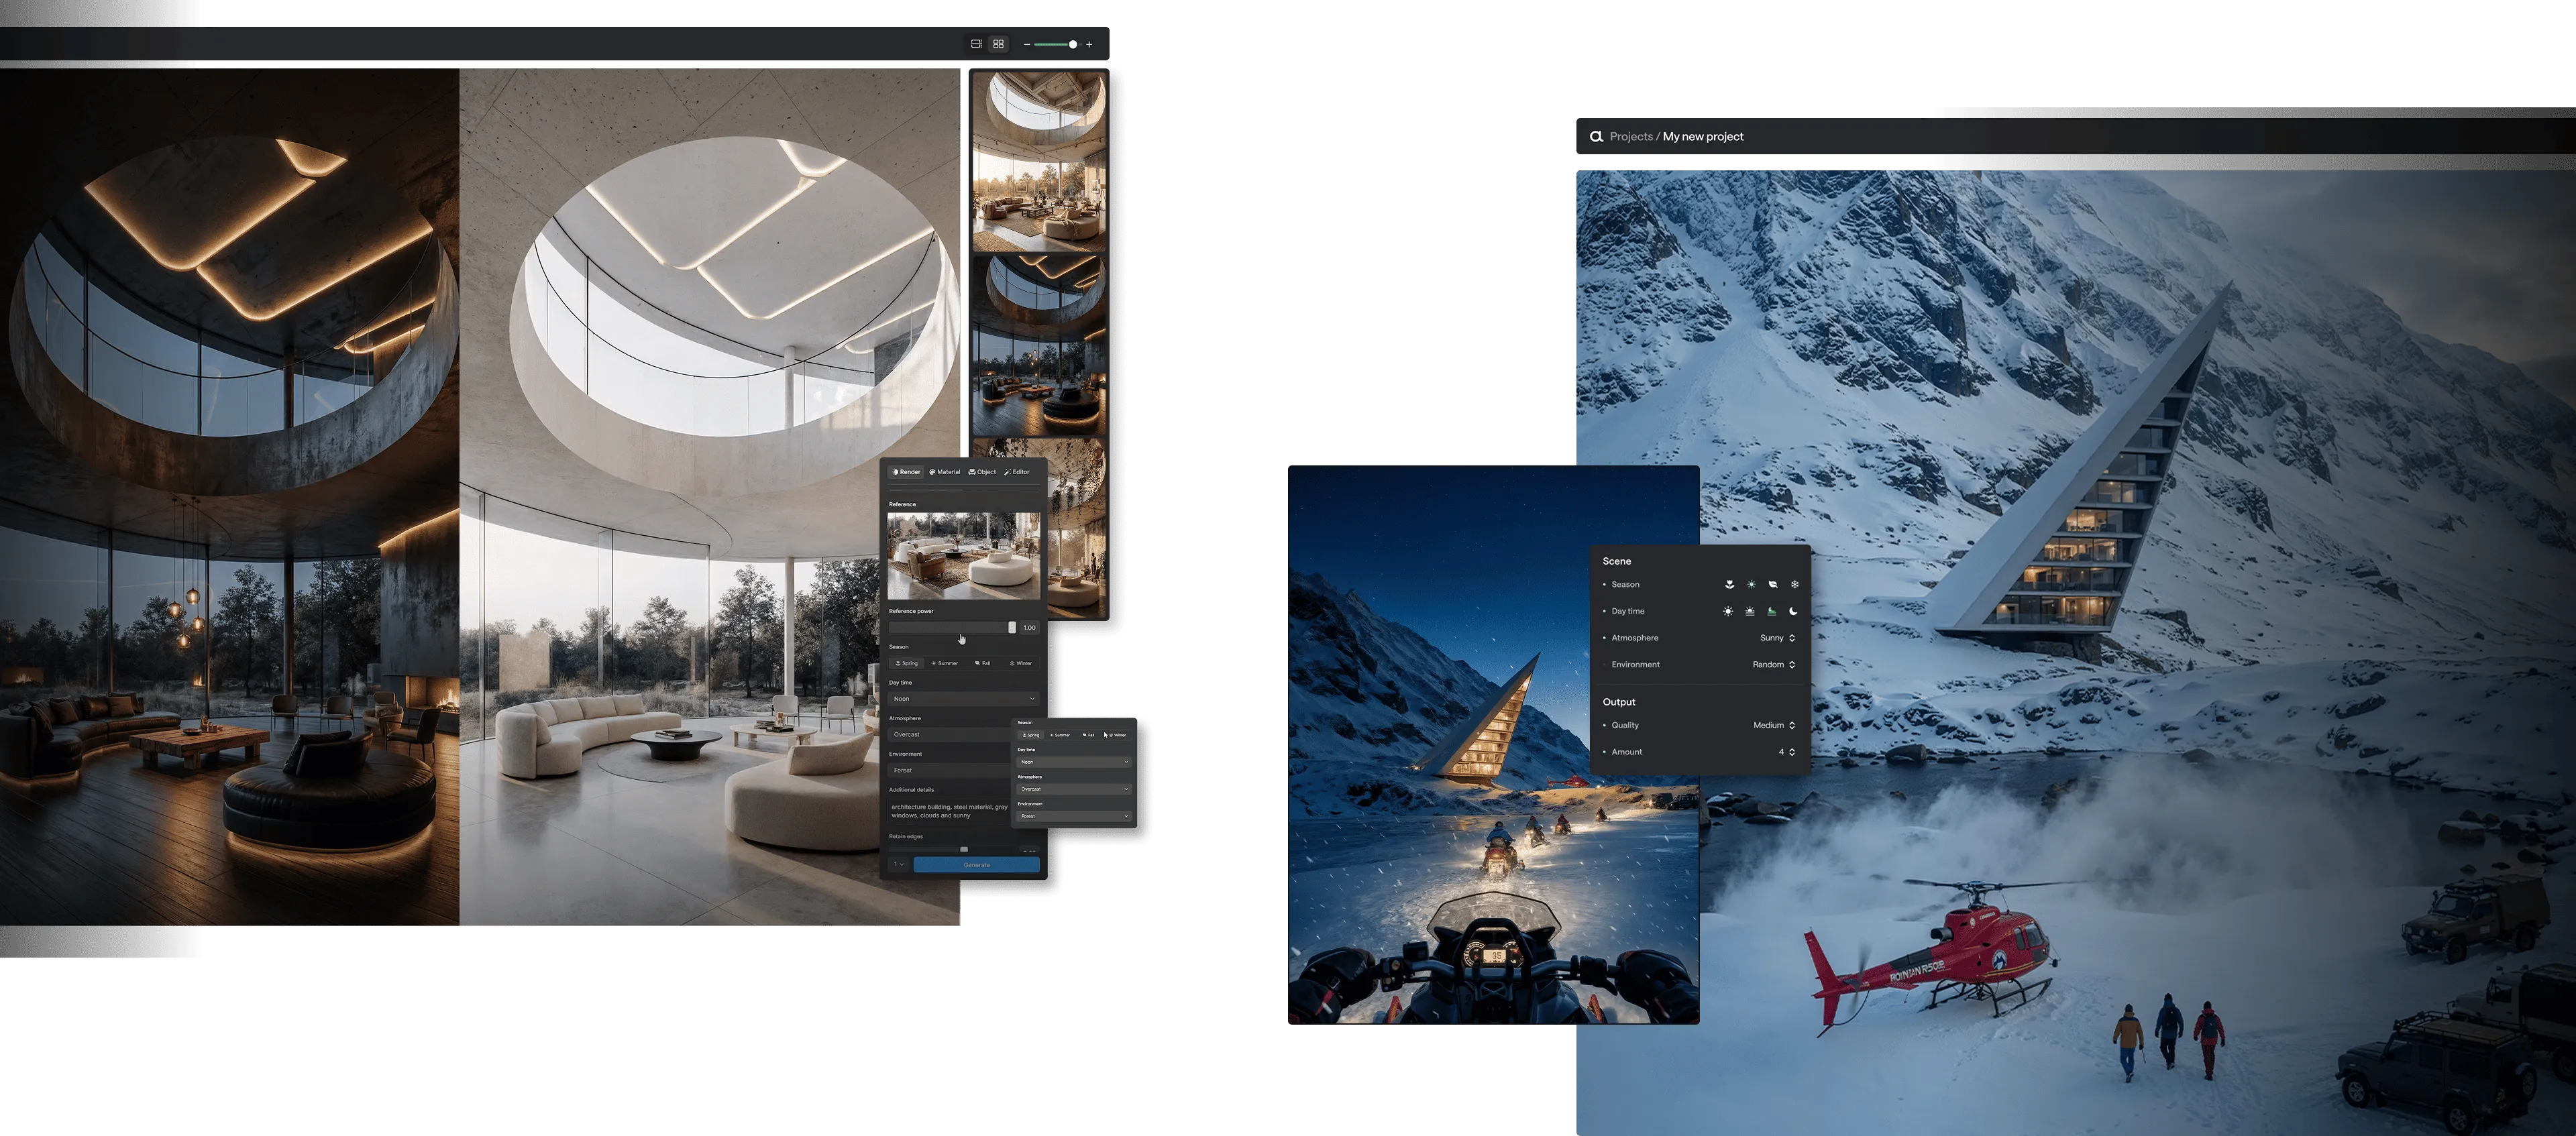Image resolution: width=2576 pixels, height=1136 pixels.
Task: Select spring tulip season icon in Scene panel
Action: point(1729,584)
